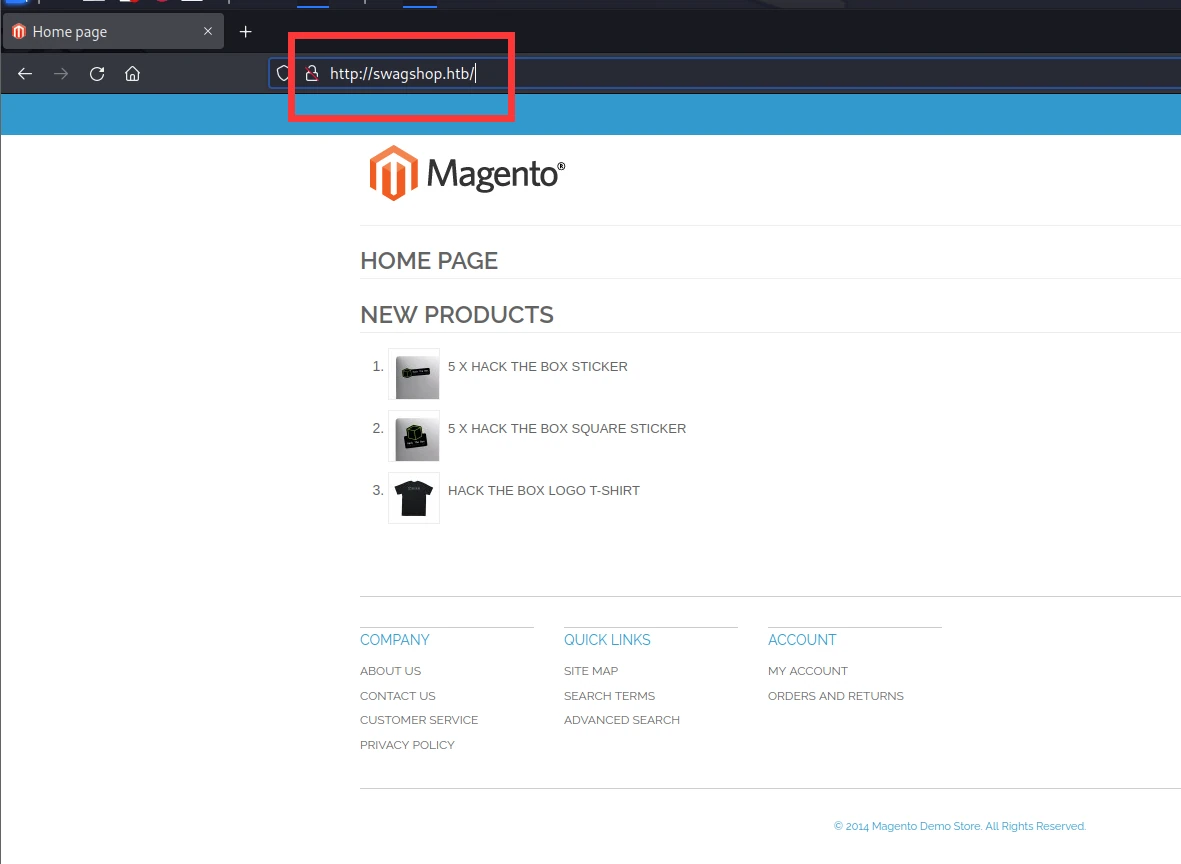The width and height of the screenshot is (1181, 864).
Task: Open the Site Map link
Action: coord(591,671)
